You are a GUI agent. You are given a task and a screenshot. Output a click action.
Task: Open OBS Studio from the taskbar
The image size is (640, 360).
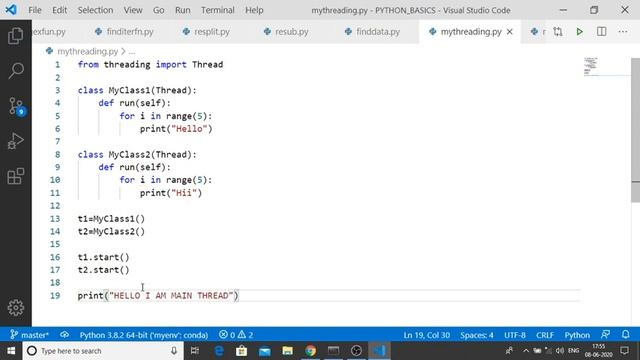(x=356, y=351)
